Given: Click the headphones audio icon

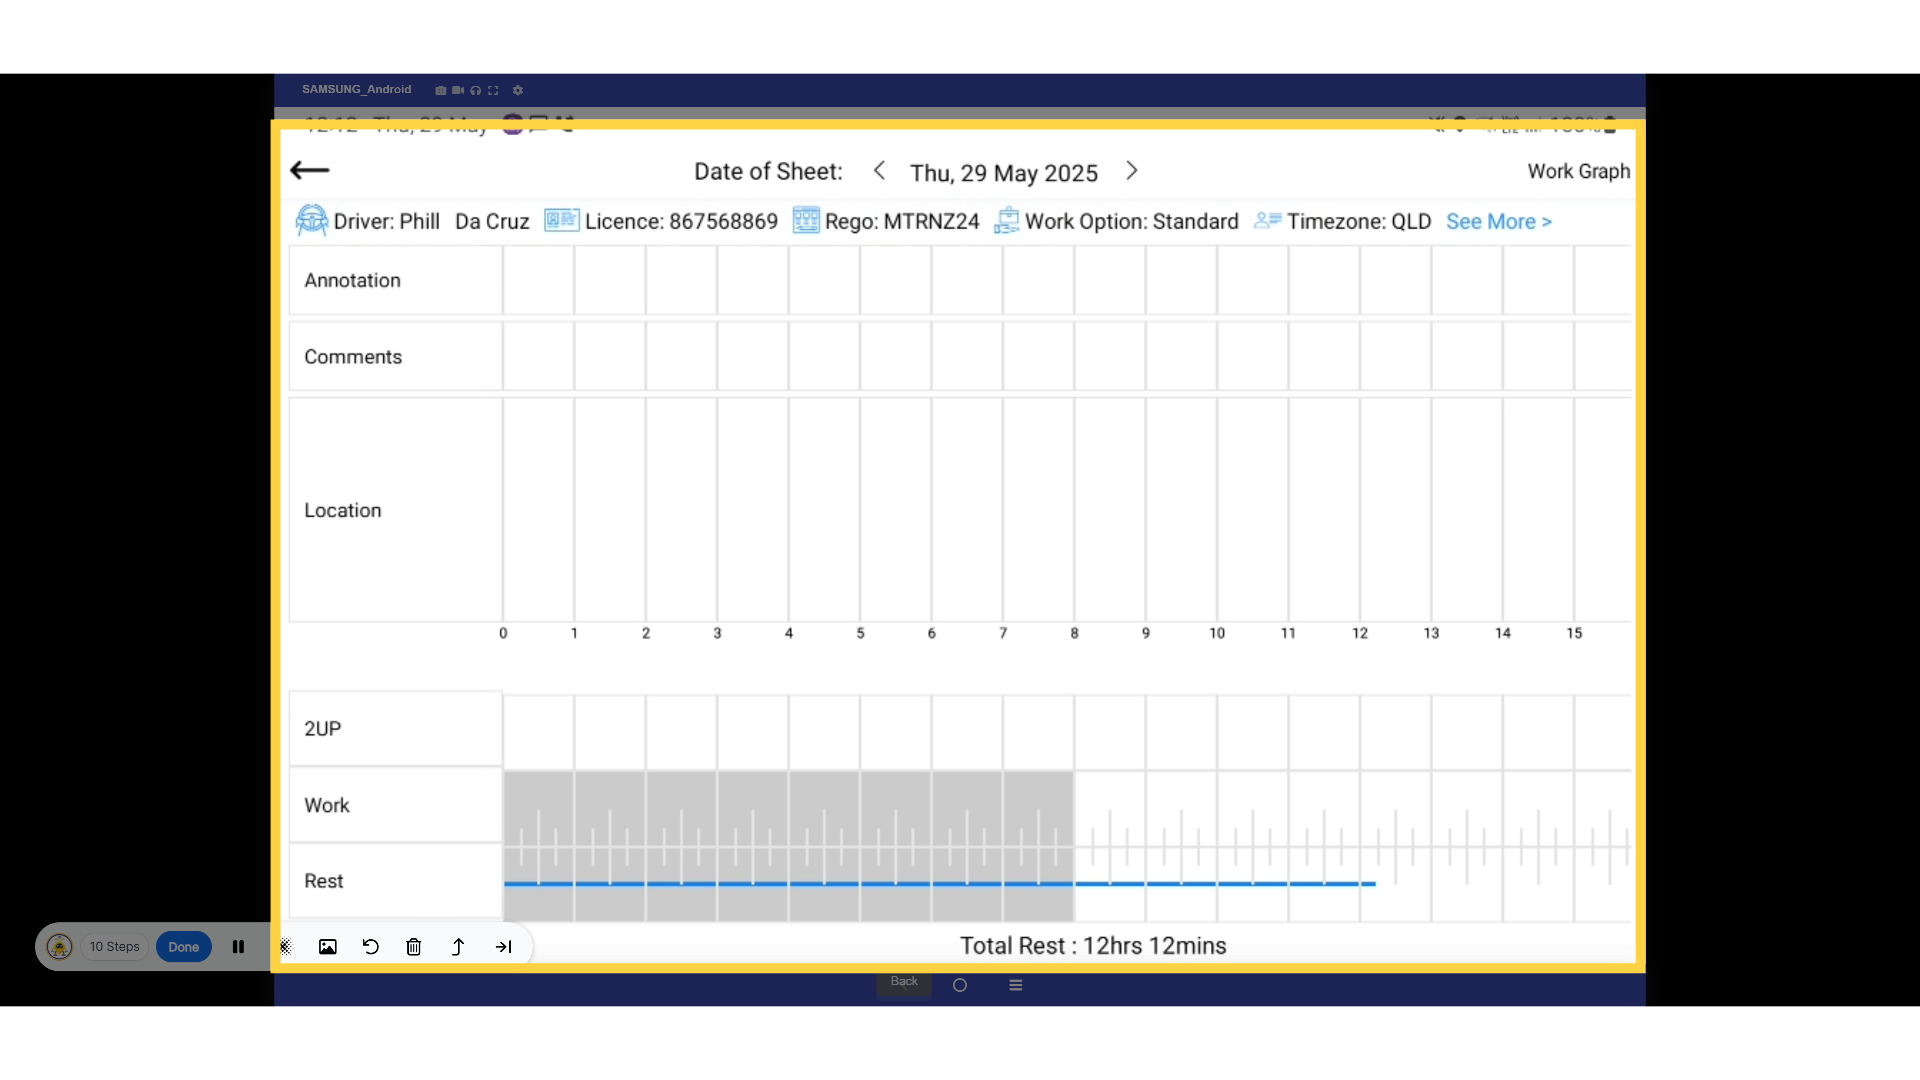Looking at the screenshot, I should pyautogui.click(x=475, y=90).
